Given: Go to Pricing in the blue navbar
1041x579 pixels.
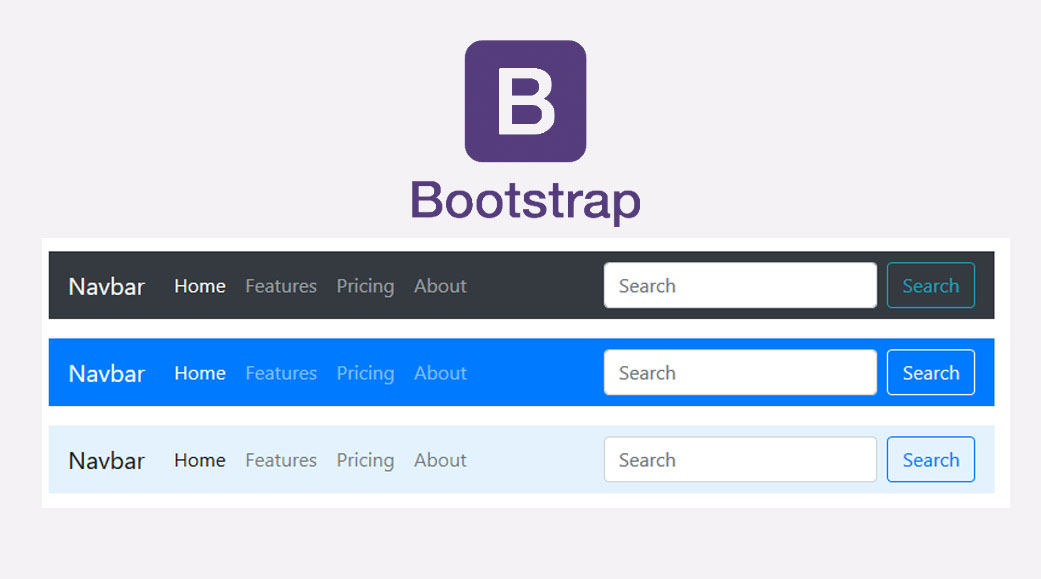Looking at the screenshot, I should point(365,373).
